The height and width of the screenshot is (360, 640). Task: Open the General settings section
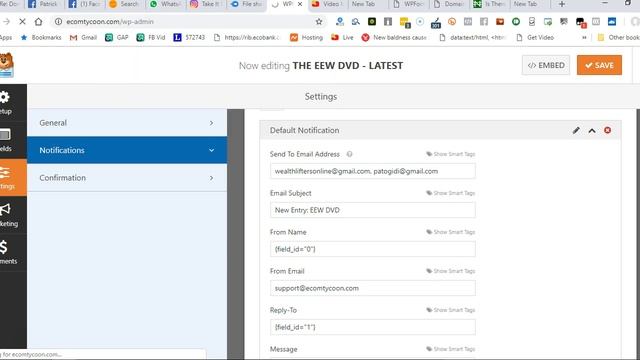127,123
